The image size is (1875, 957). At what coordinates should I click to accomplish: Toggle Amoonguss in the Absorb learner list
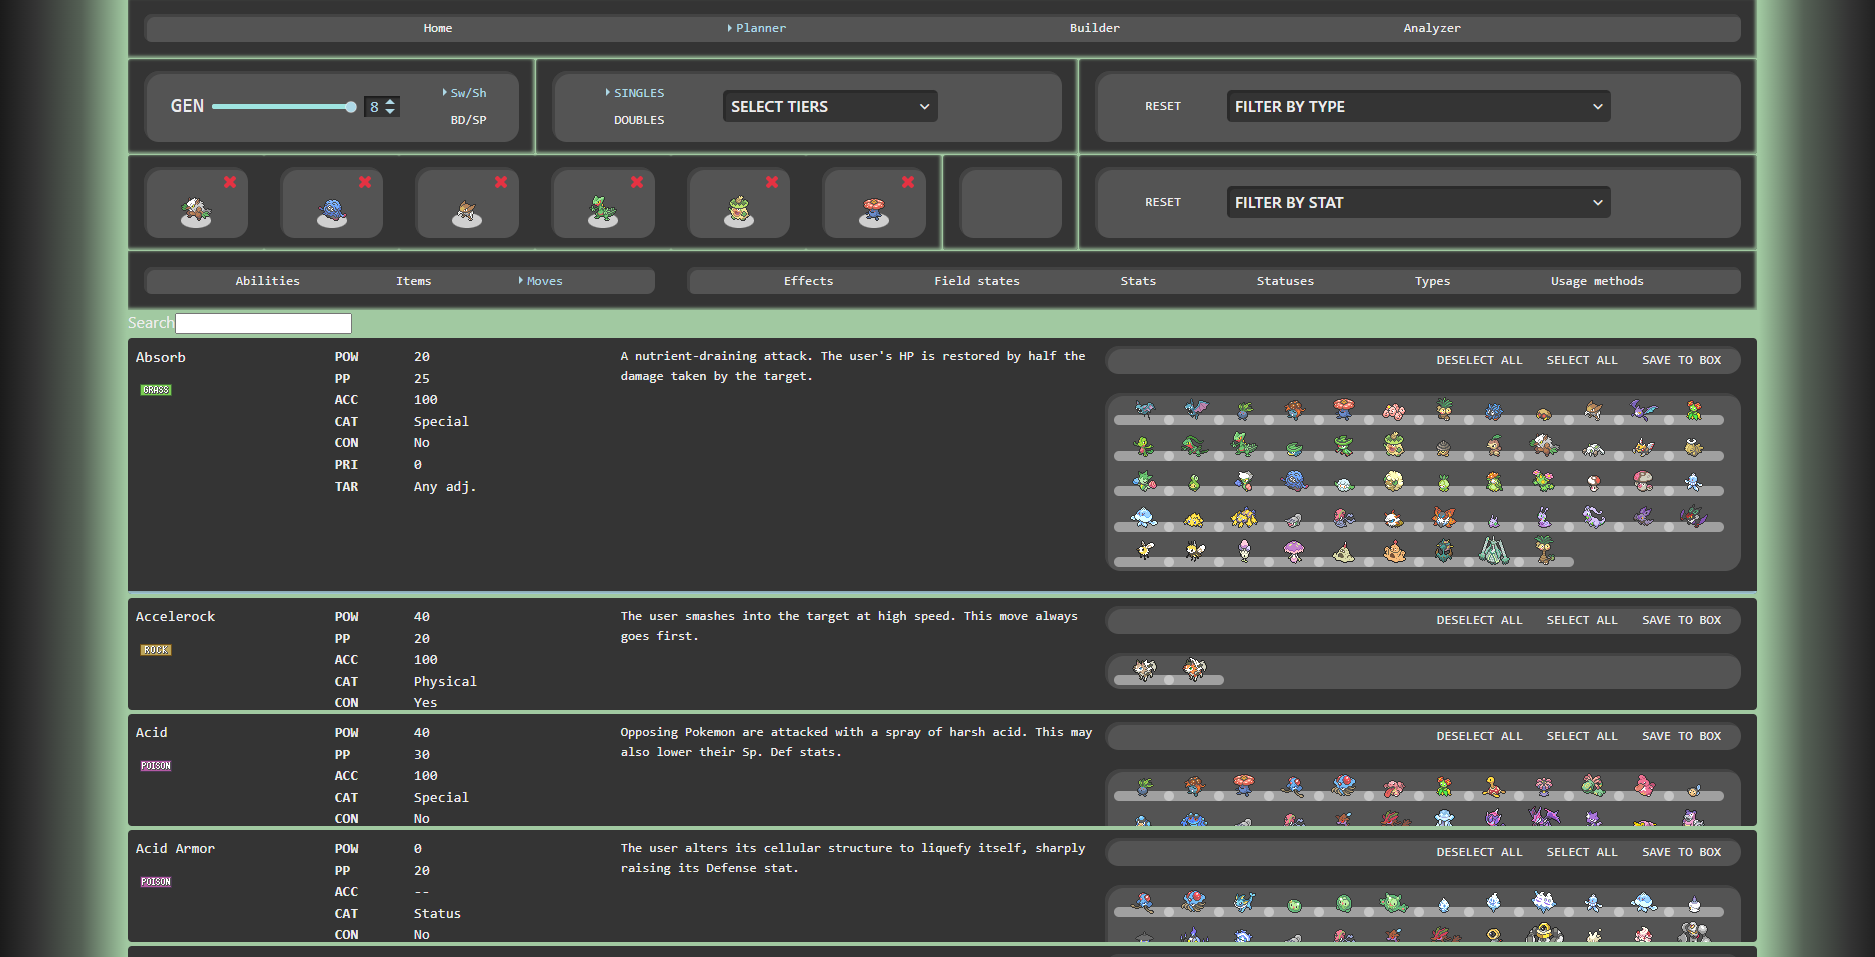(1644, 481)
